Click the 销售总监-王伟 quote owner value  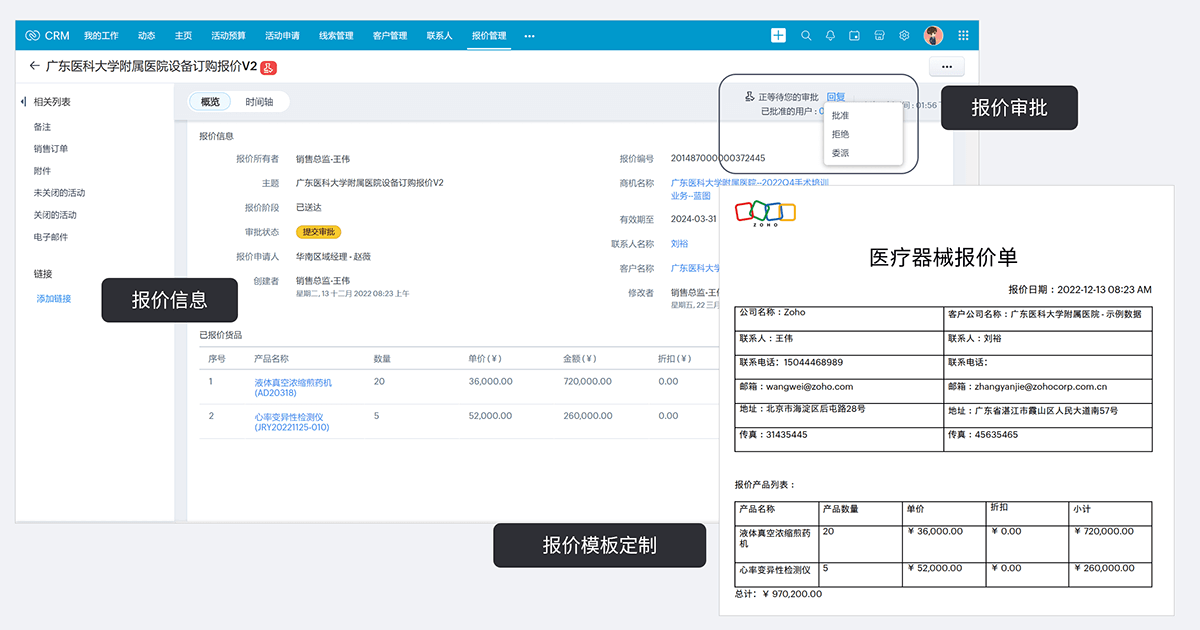(x=323, y=158)
